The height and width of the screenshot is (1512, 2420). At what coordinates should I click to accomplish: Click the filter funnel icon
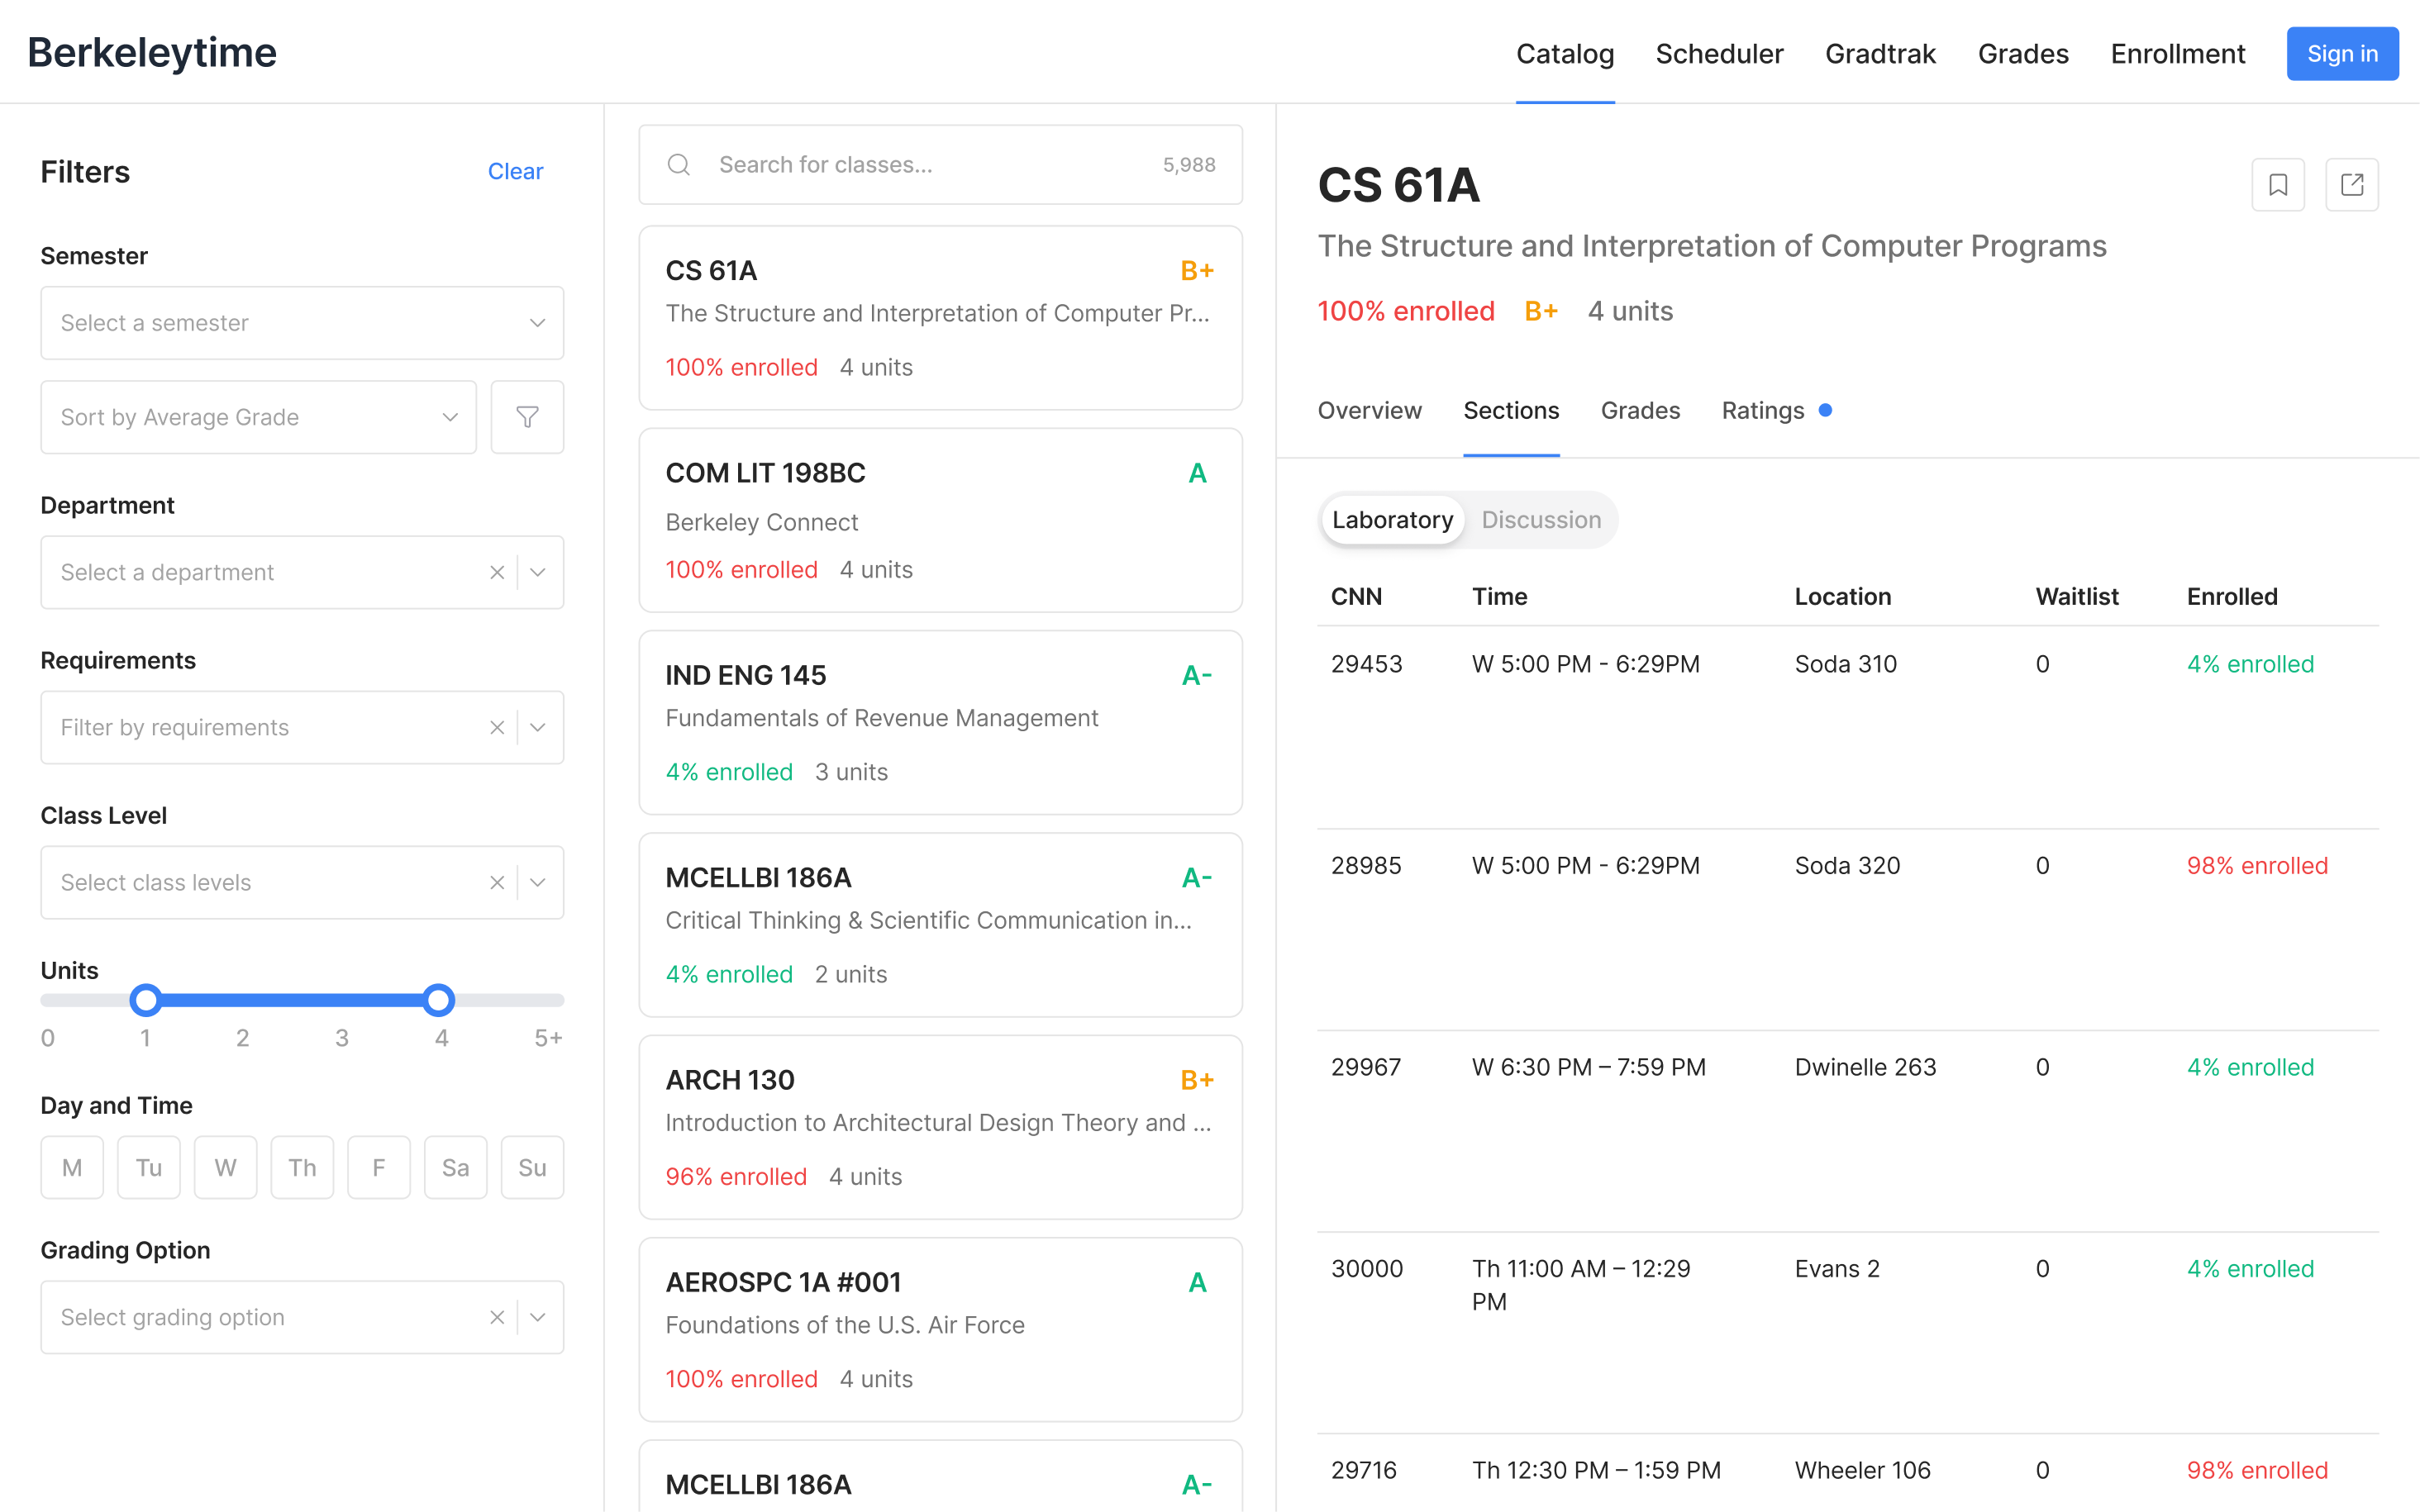pyautogui.click(x=527, y=417)
